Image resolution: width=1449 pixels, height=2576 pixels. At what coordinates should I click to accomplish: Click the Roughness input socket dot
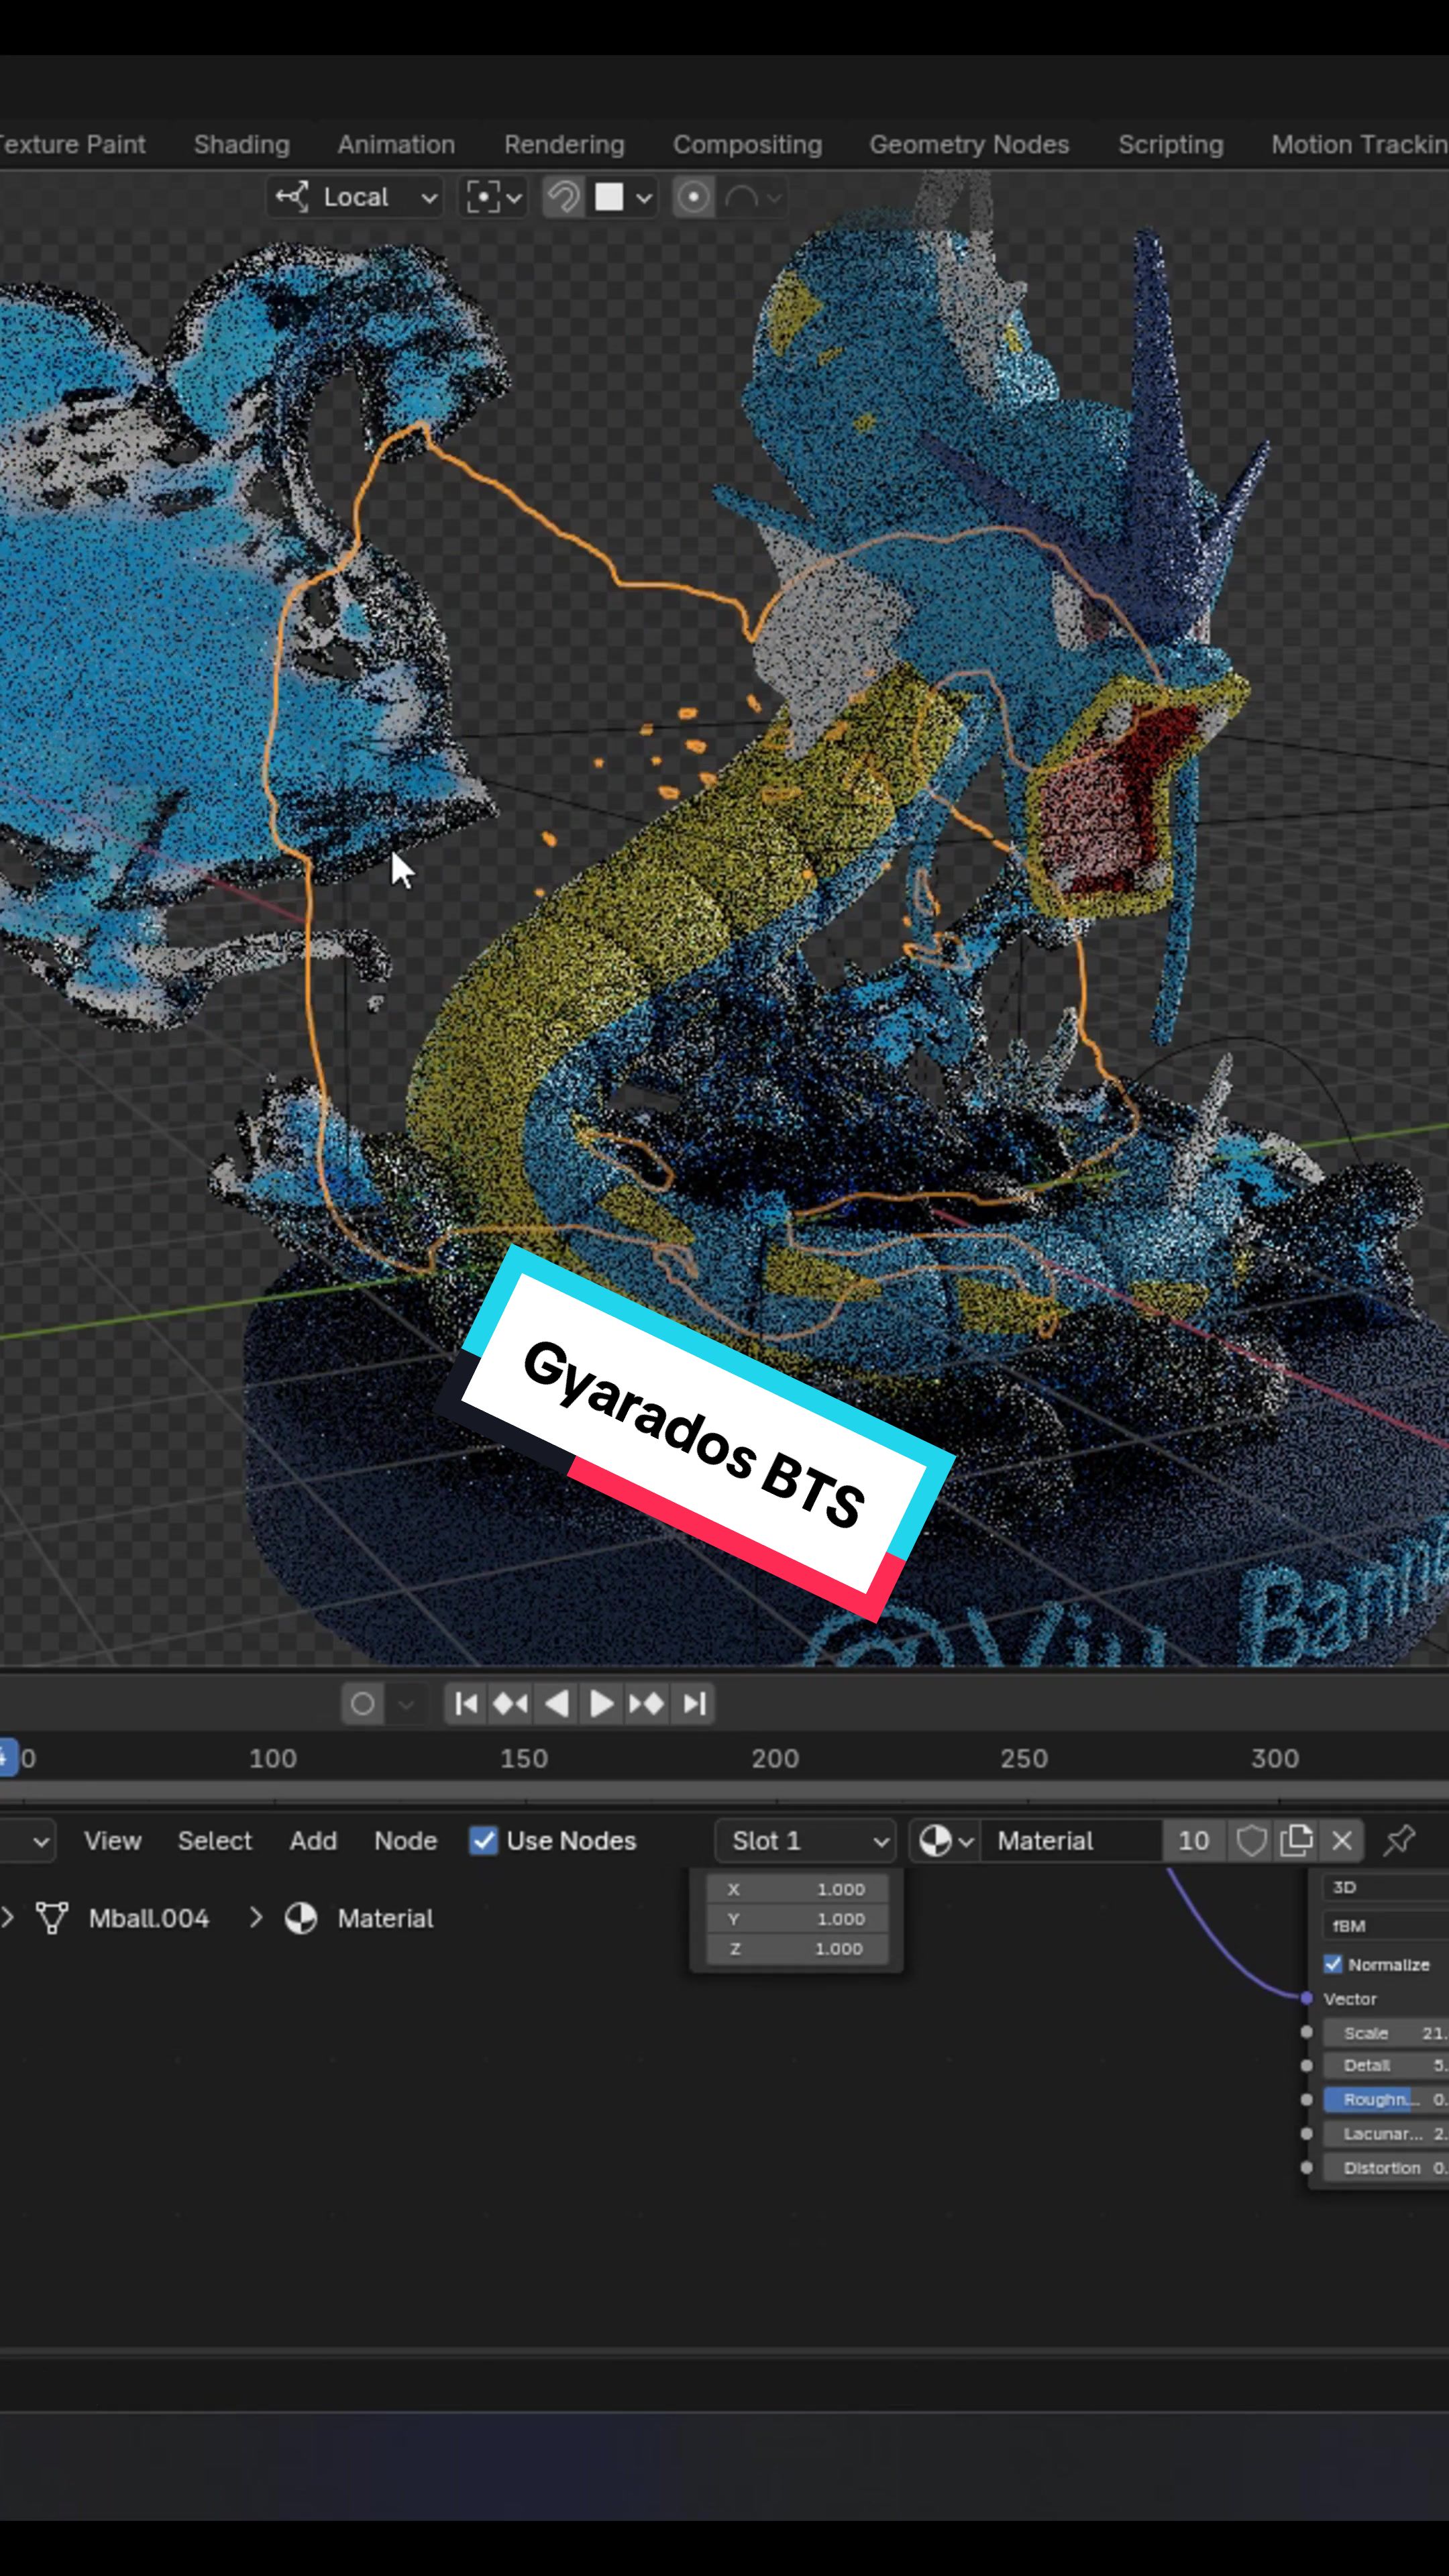coord(1306,2100)
